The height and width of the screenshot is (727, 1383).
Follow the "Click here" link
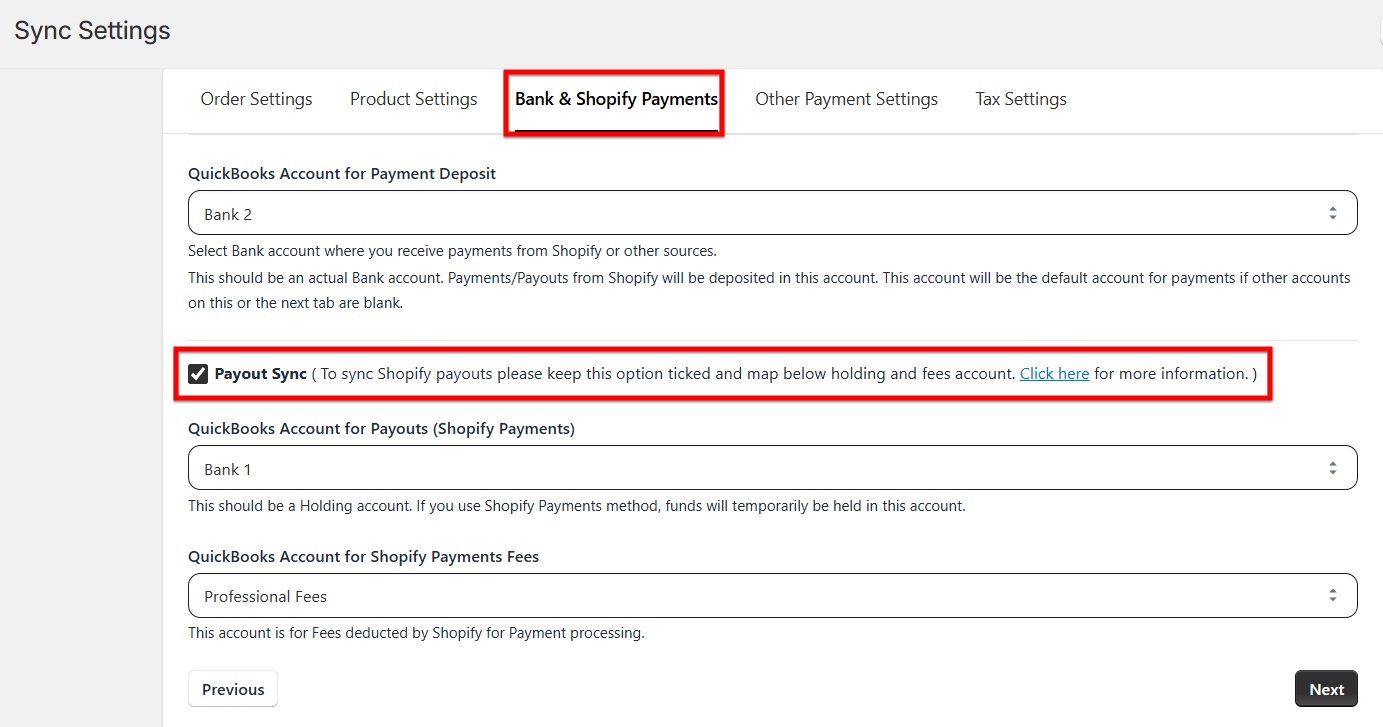(x=1054, y=374)
